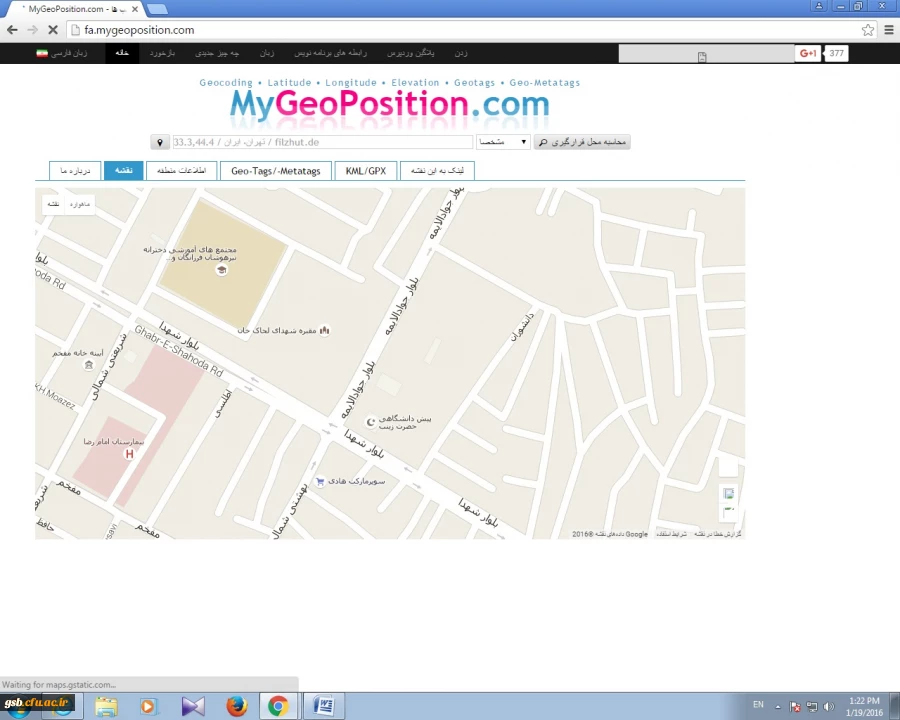Click the shopping cart supermarket marker

pos(320,481)
